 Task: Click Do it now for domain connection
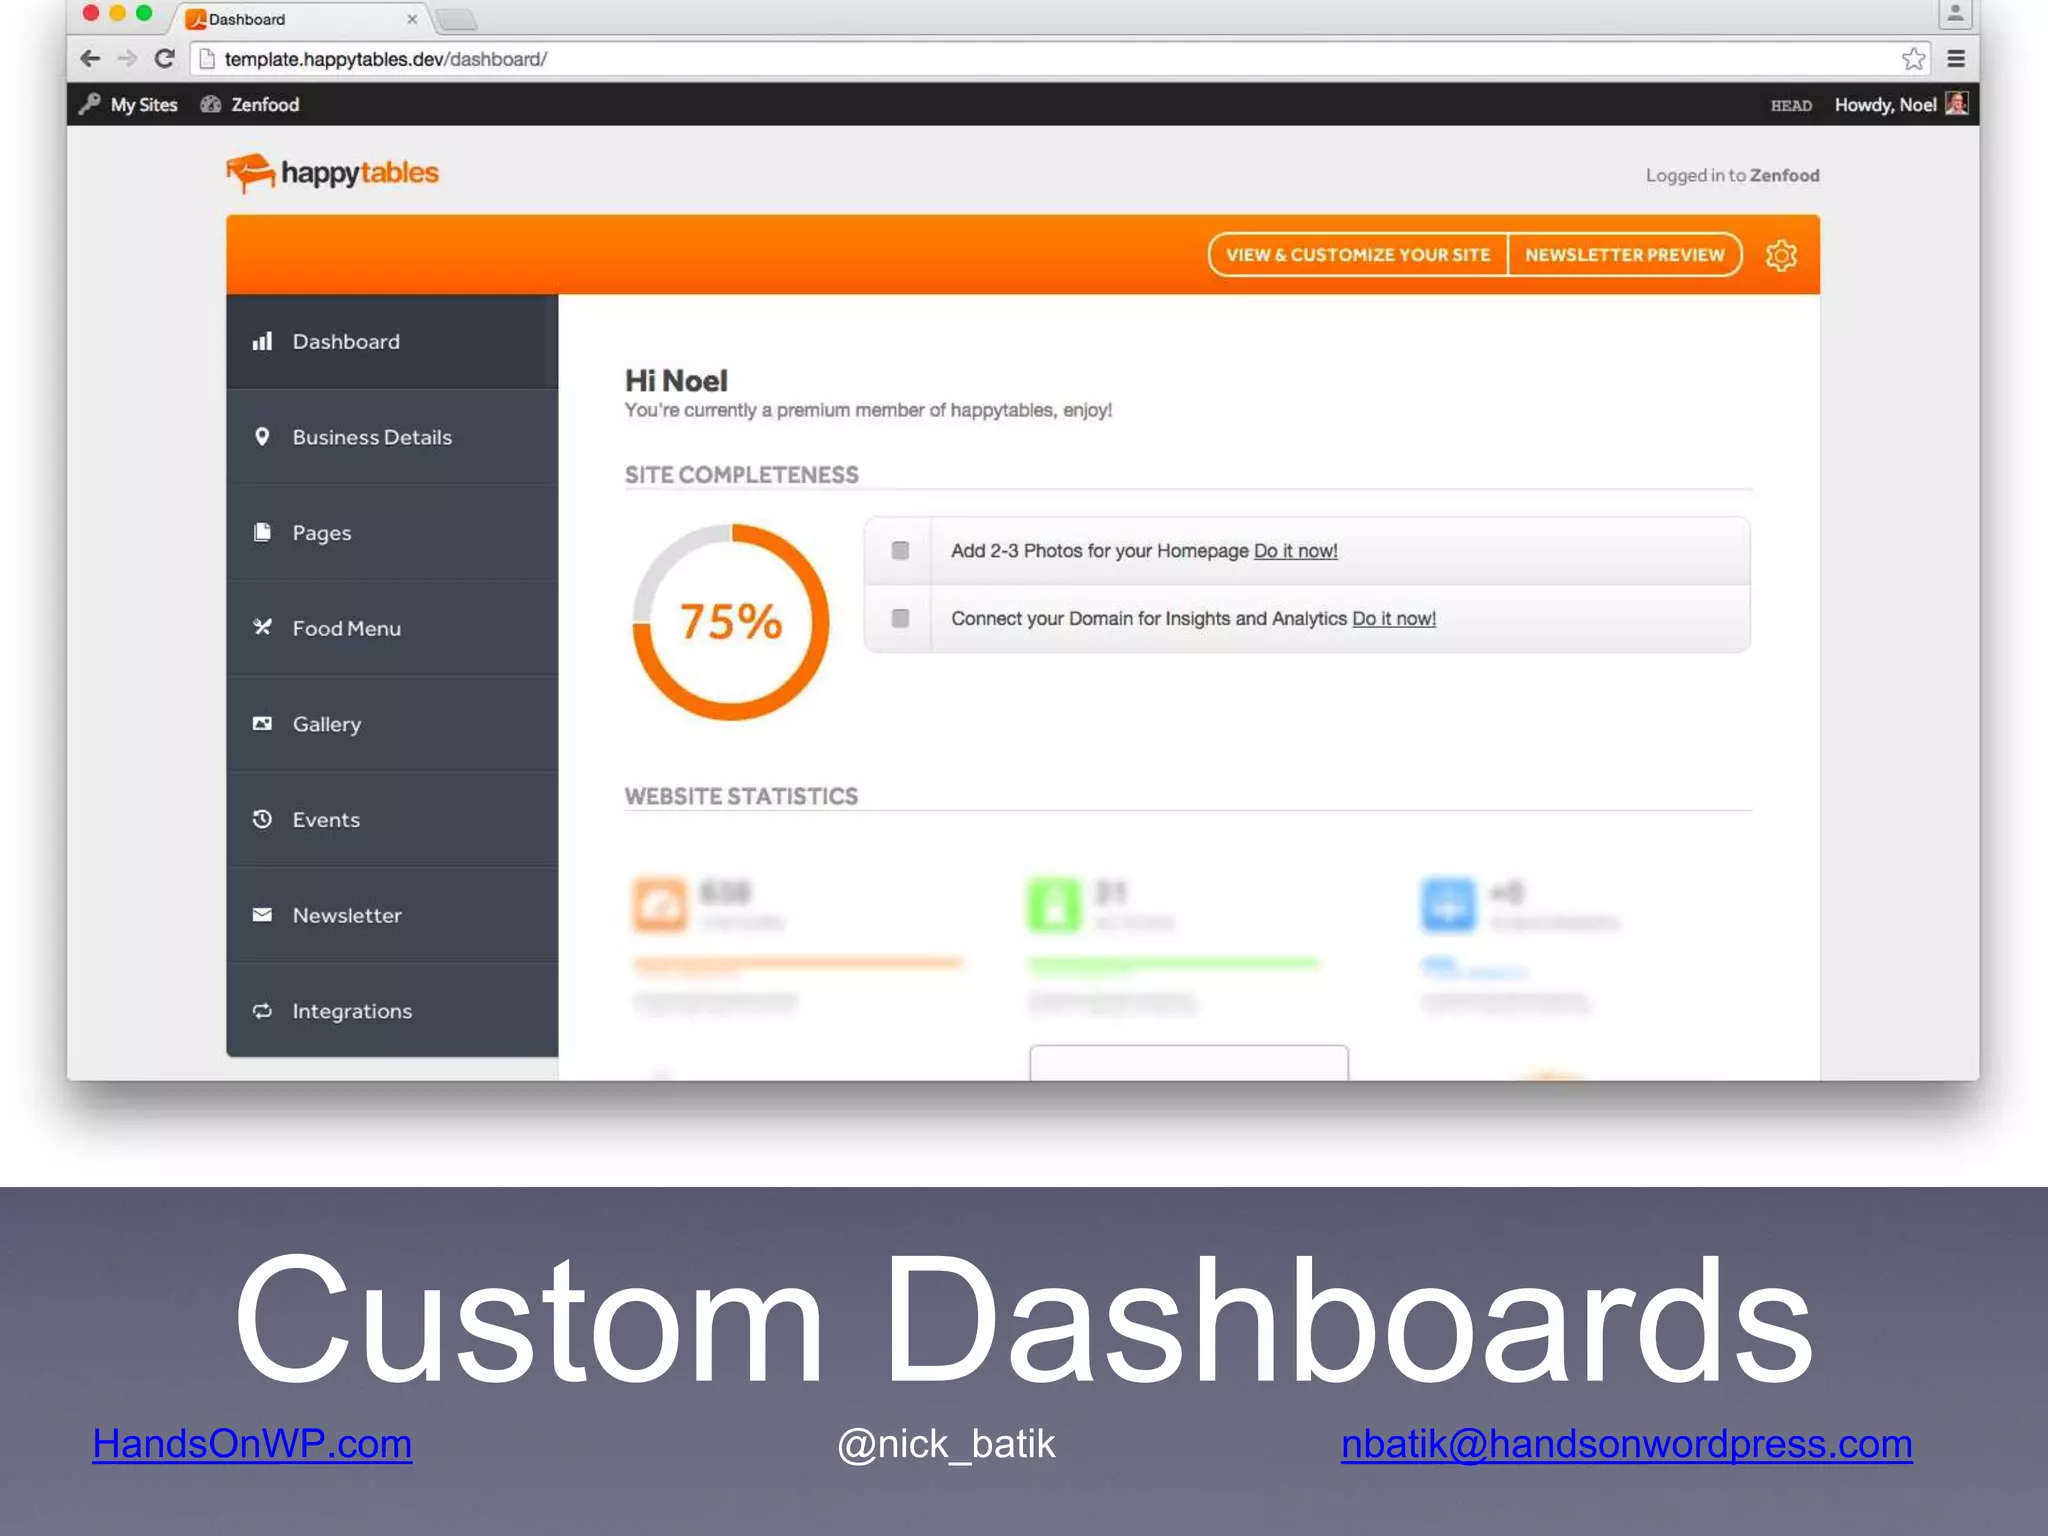click(1394, 619)
